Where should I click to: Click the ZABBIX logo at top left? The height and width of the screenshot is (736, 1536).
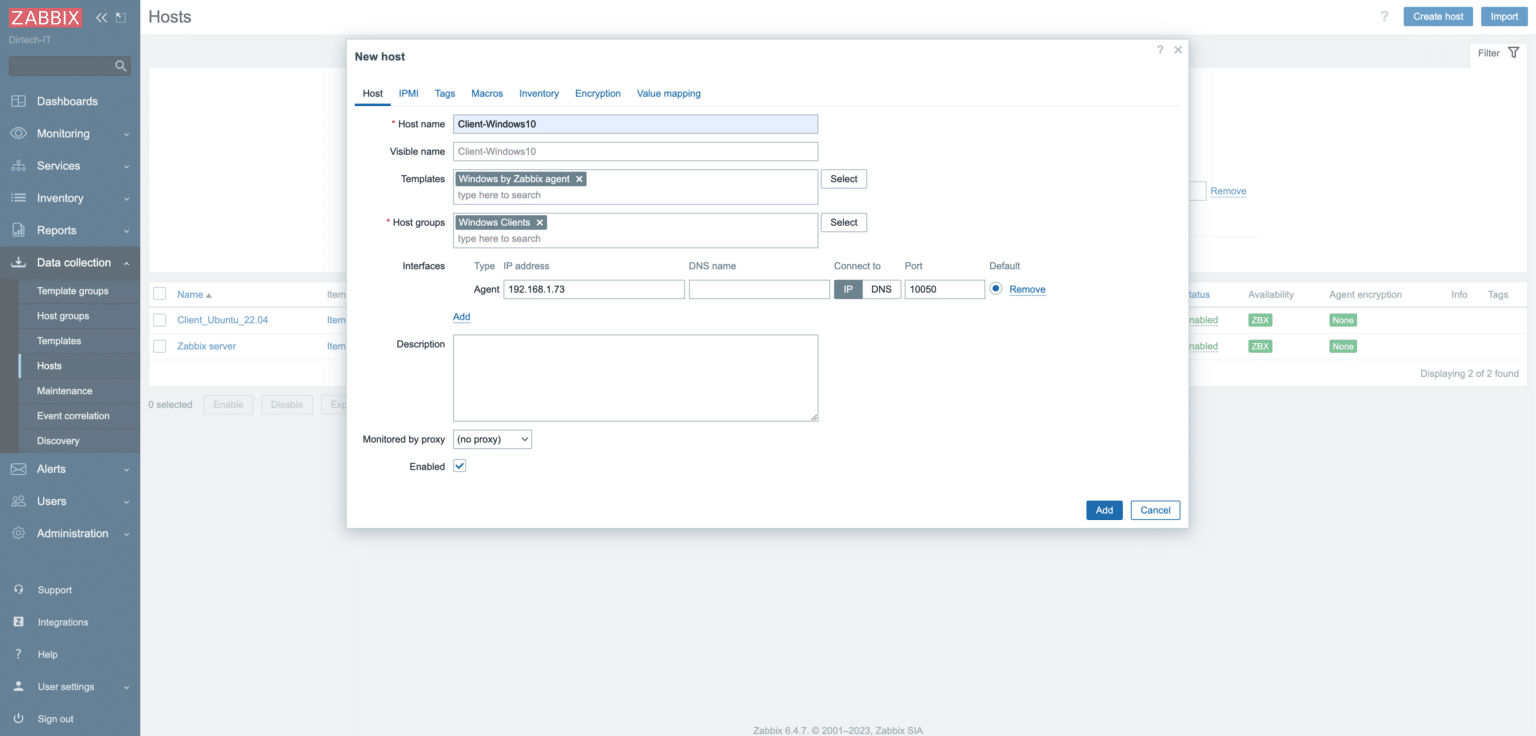tap(45, 16)
